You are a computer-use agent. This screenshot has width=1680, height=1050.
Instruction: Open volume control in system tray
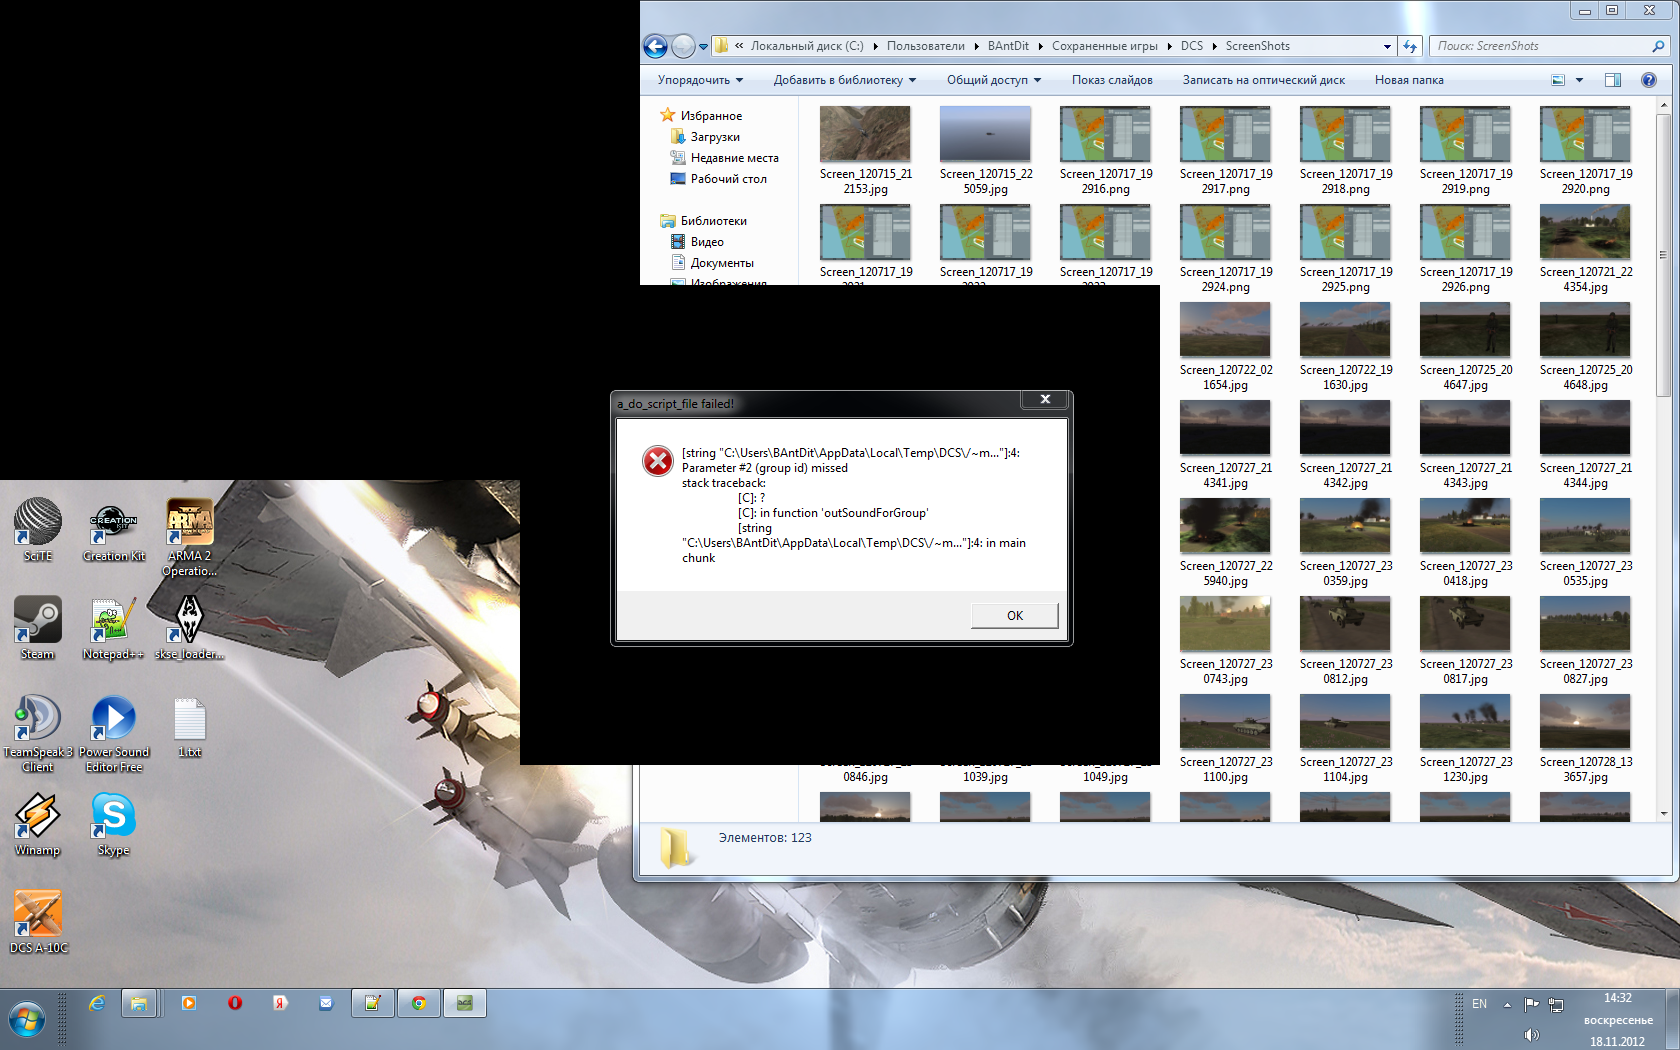1531,1035
